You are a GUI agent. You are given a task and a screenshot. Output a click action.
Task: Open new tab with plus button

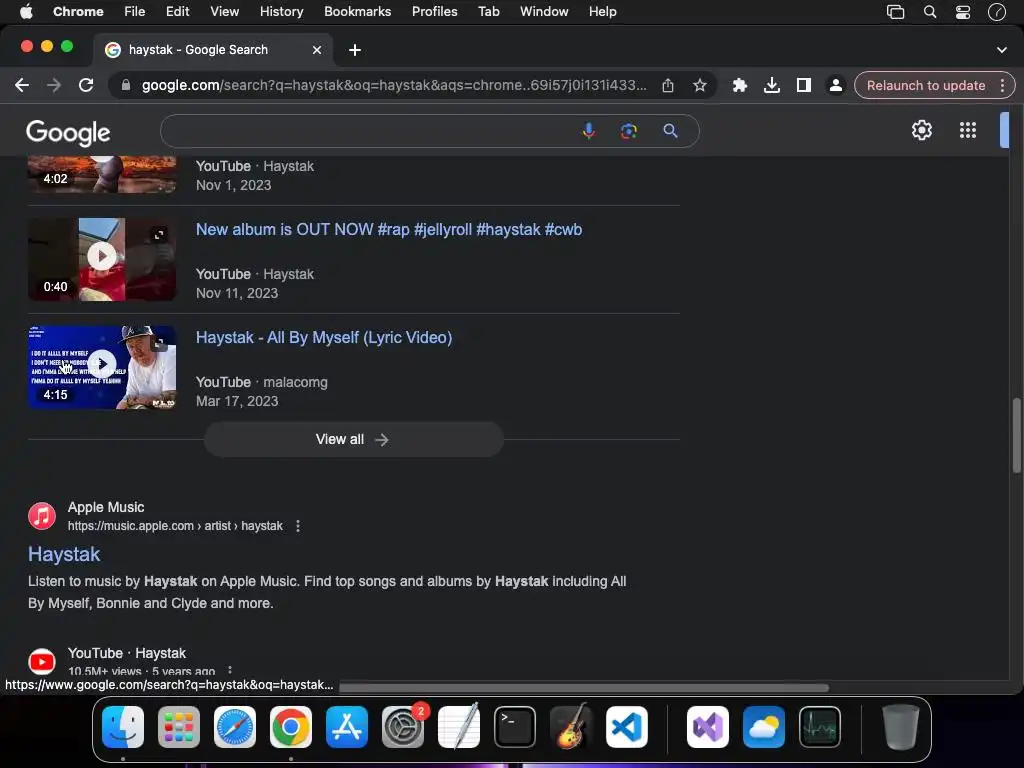point(355,50)
